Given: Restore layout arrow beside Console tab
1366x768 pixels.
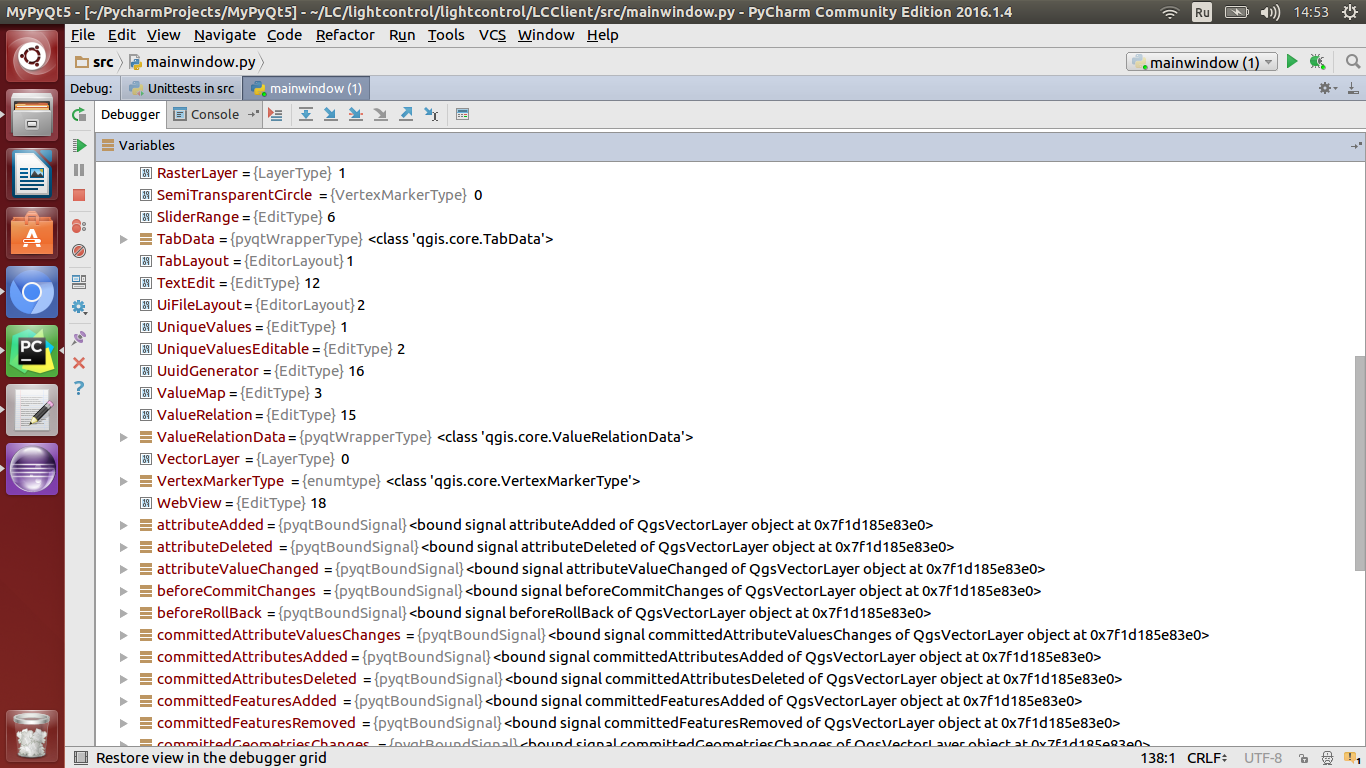Looking at the screenshot, I should (253, 115).
